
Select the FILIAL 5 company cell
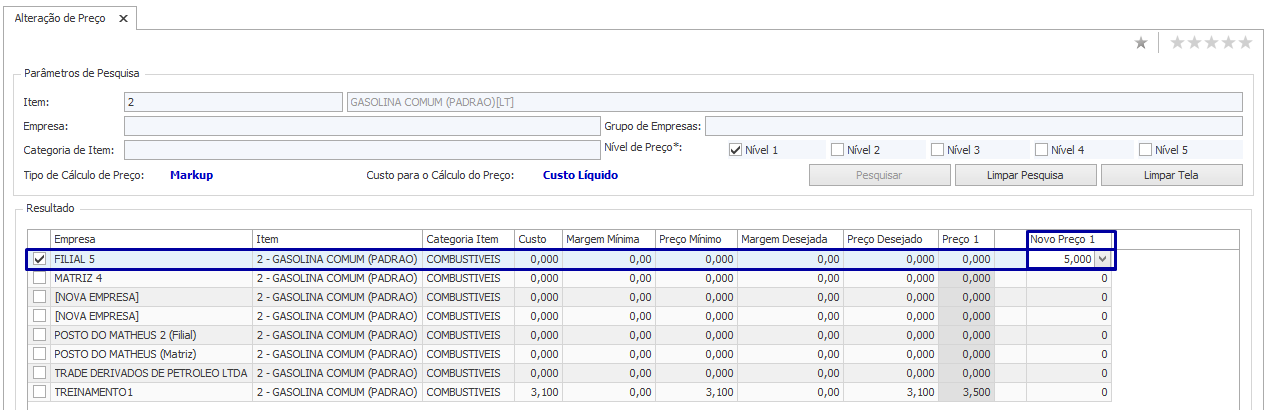click(x=151, y=259)
